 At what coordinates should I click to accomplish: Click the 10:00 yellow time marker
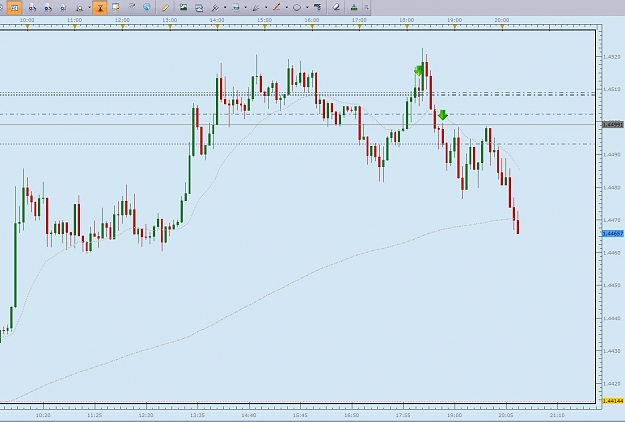coord(27,27)
